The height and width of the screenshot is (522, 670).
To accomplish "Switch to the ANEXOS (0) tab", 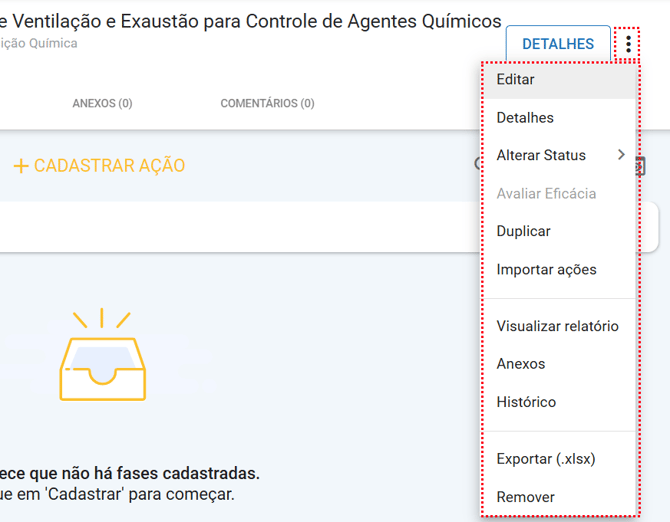I will (102, 103).
